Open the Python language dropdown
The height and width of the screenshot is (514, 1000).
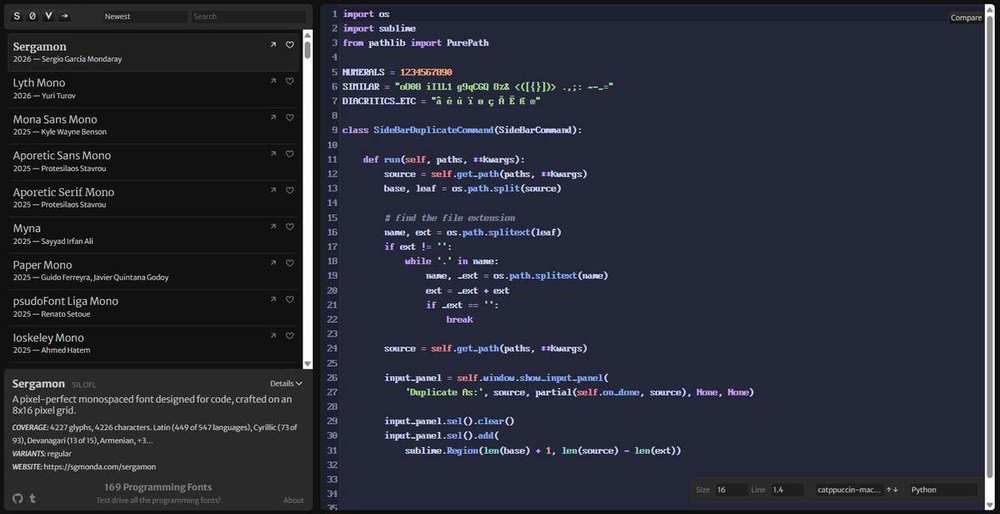pos(943,490)
